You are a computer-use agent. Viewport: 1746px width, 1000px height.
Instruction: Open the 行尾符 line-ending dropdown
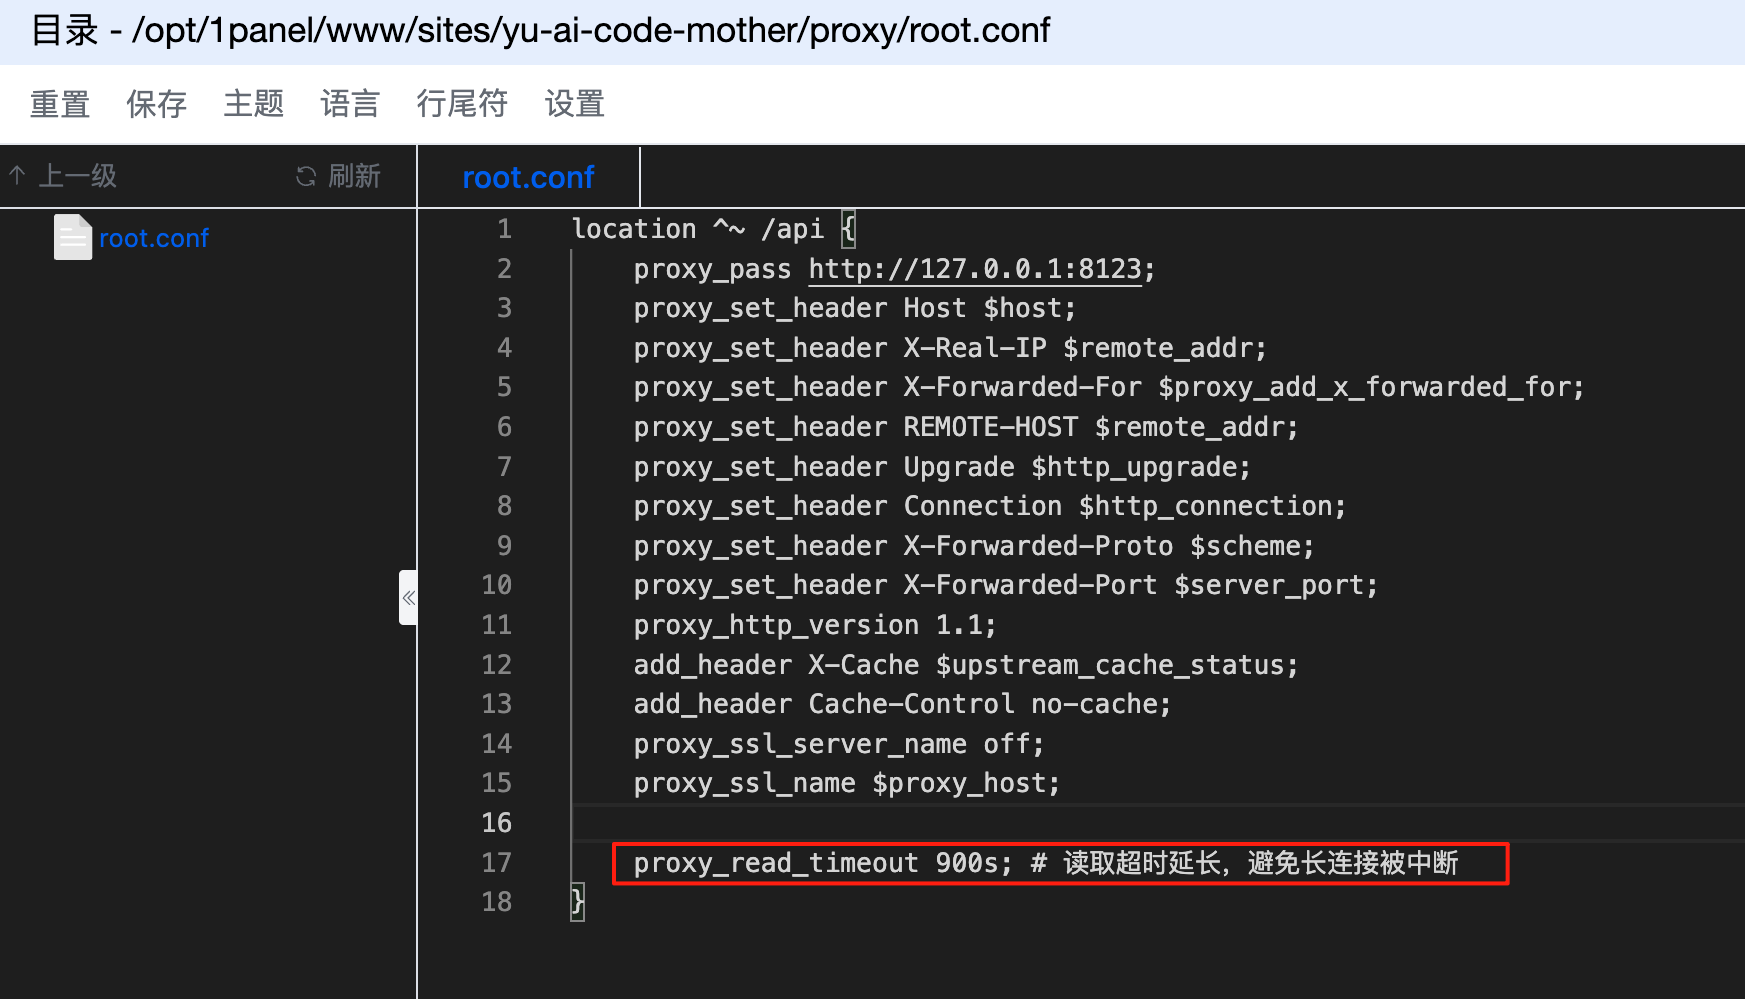click(x=462, y=104)
